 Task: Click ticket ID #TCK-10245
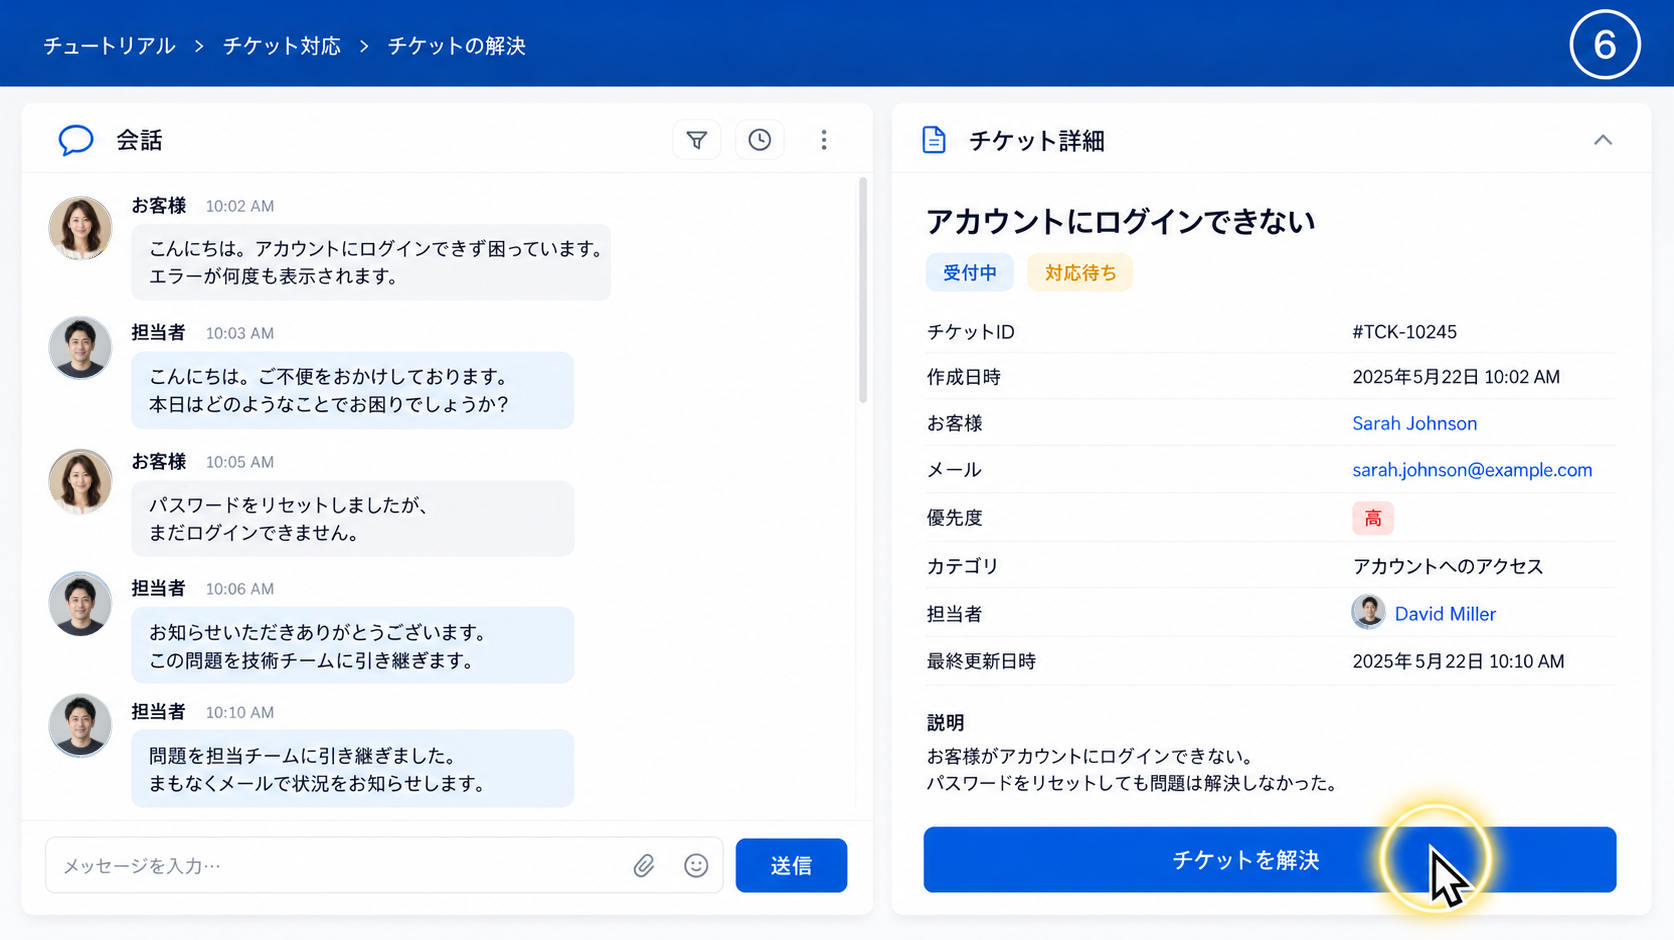(1404, 332)
